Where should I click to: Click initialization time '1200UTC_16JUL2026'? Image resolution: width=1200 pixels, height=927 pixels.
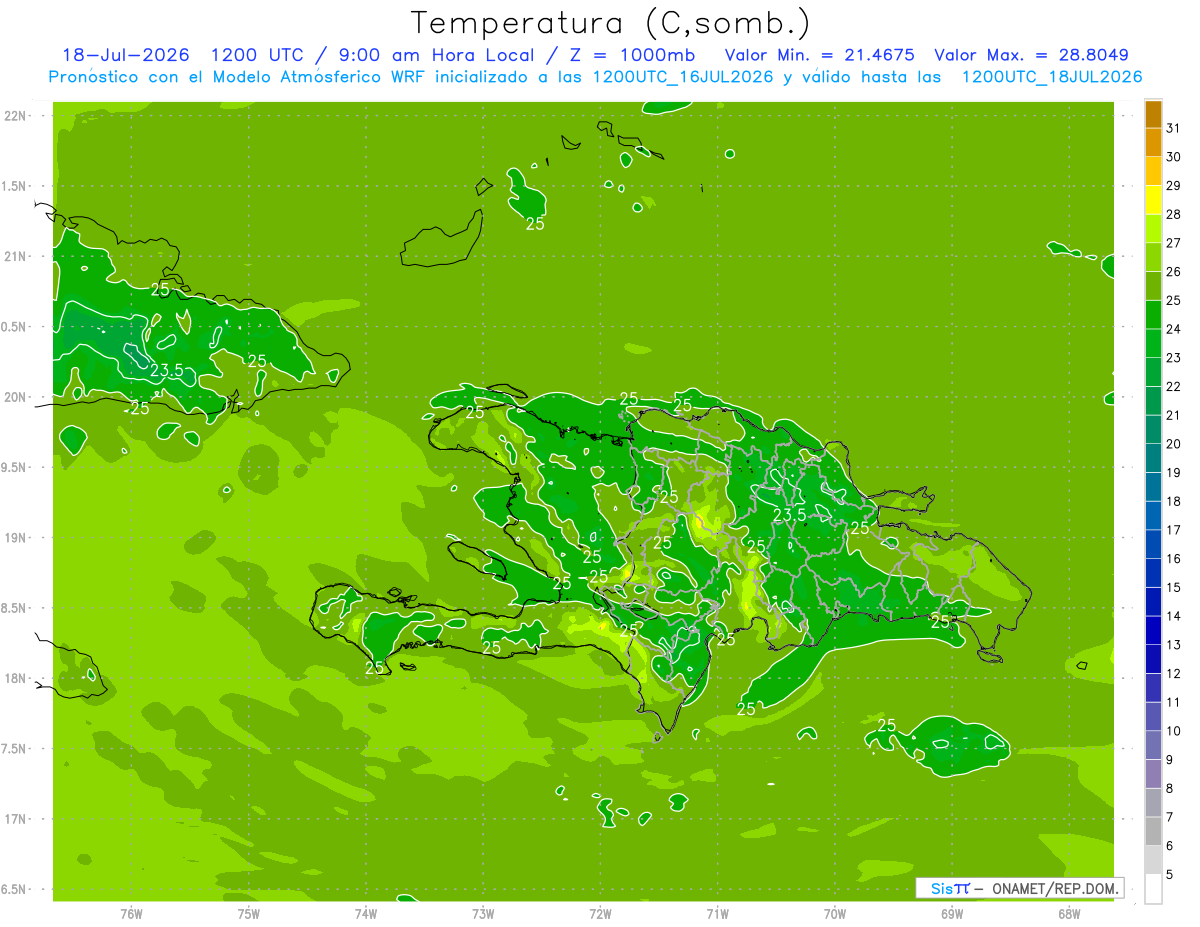[683, 77]
